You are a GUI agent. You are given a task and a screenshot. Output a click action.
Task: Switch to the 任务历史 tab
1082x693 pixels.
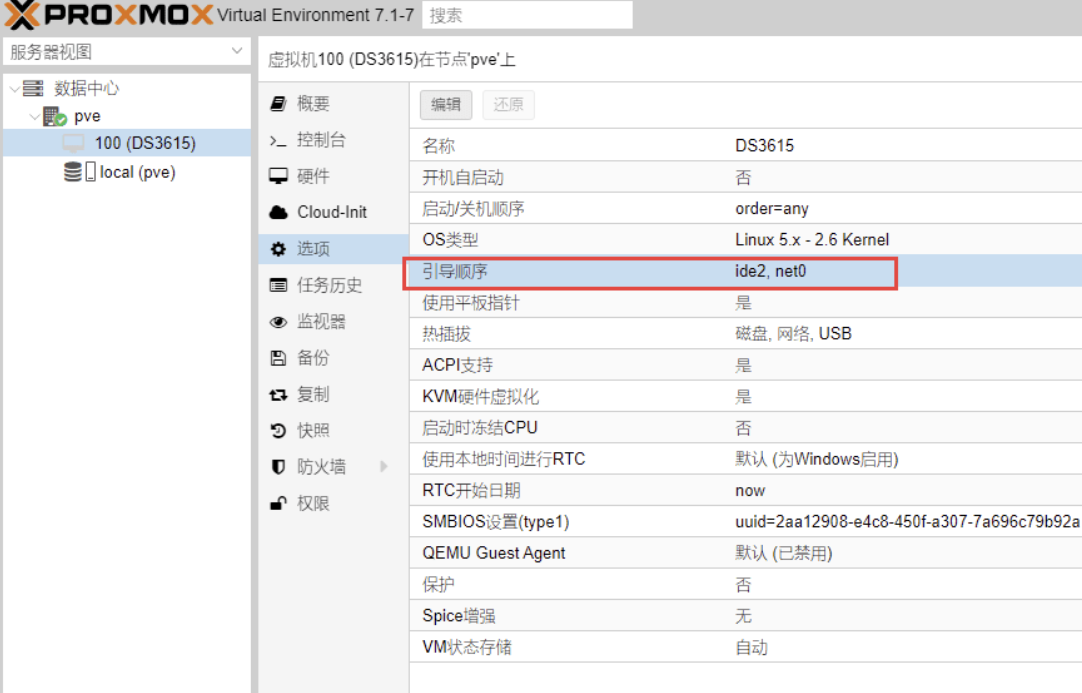pos(329,286)
